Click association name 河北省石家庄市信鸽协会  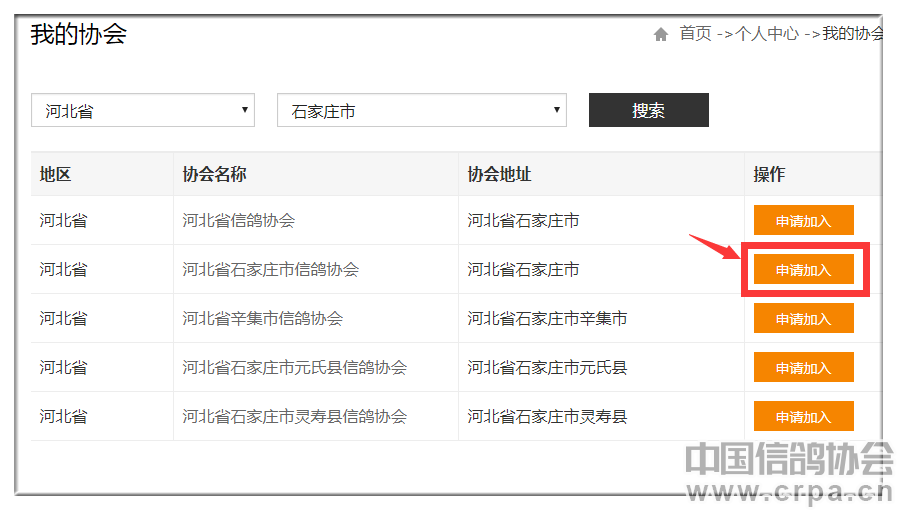coord(271,270)
